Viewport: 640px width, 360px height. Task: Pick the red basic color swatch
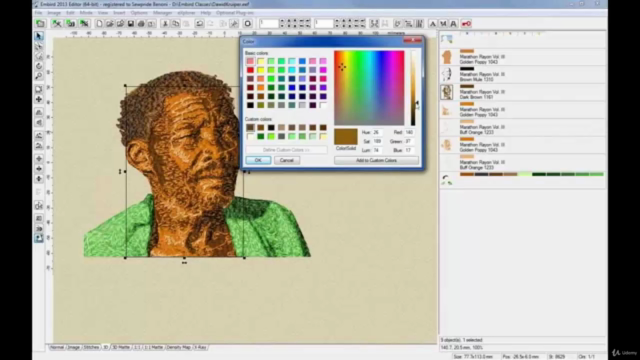click(x=250, y=70)
